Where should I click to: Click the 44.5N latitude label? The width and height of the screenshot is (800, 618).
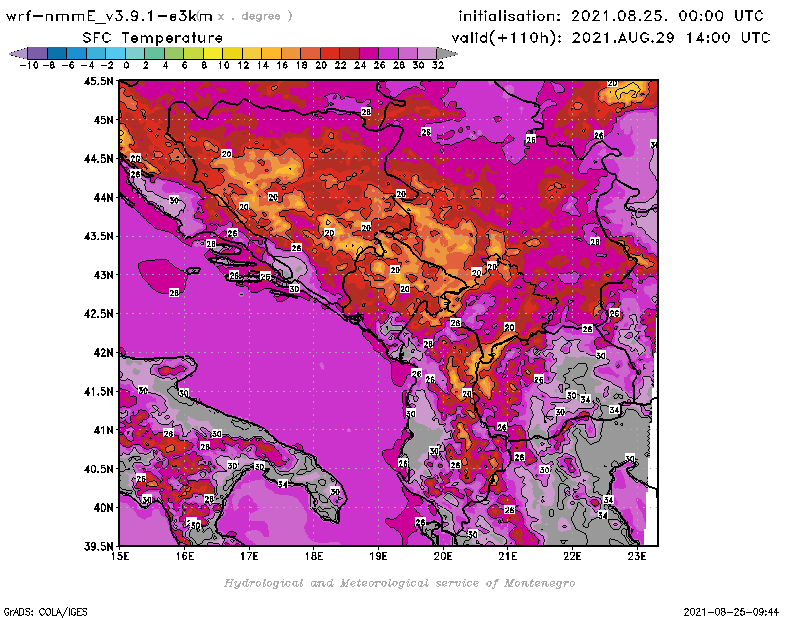coord(98,159)
